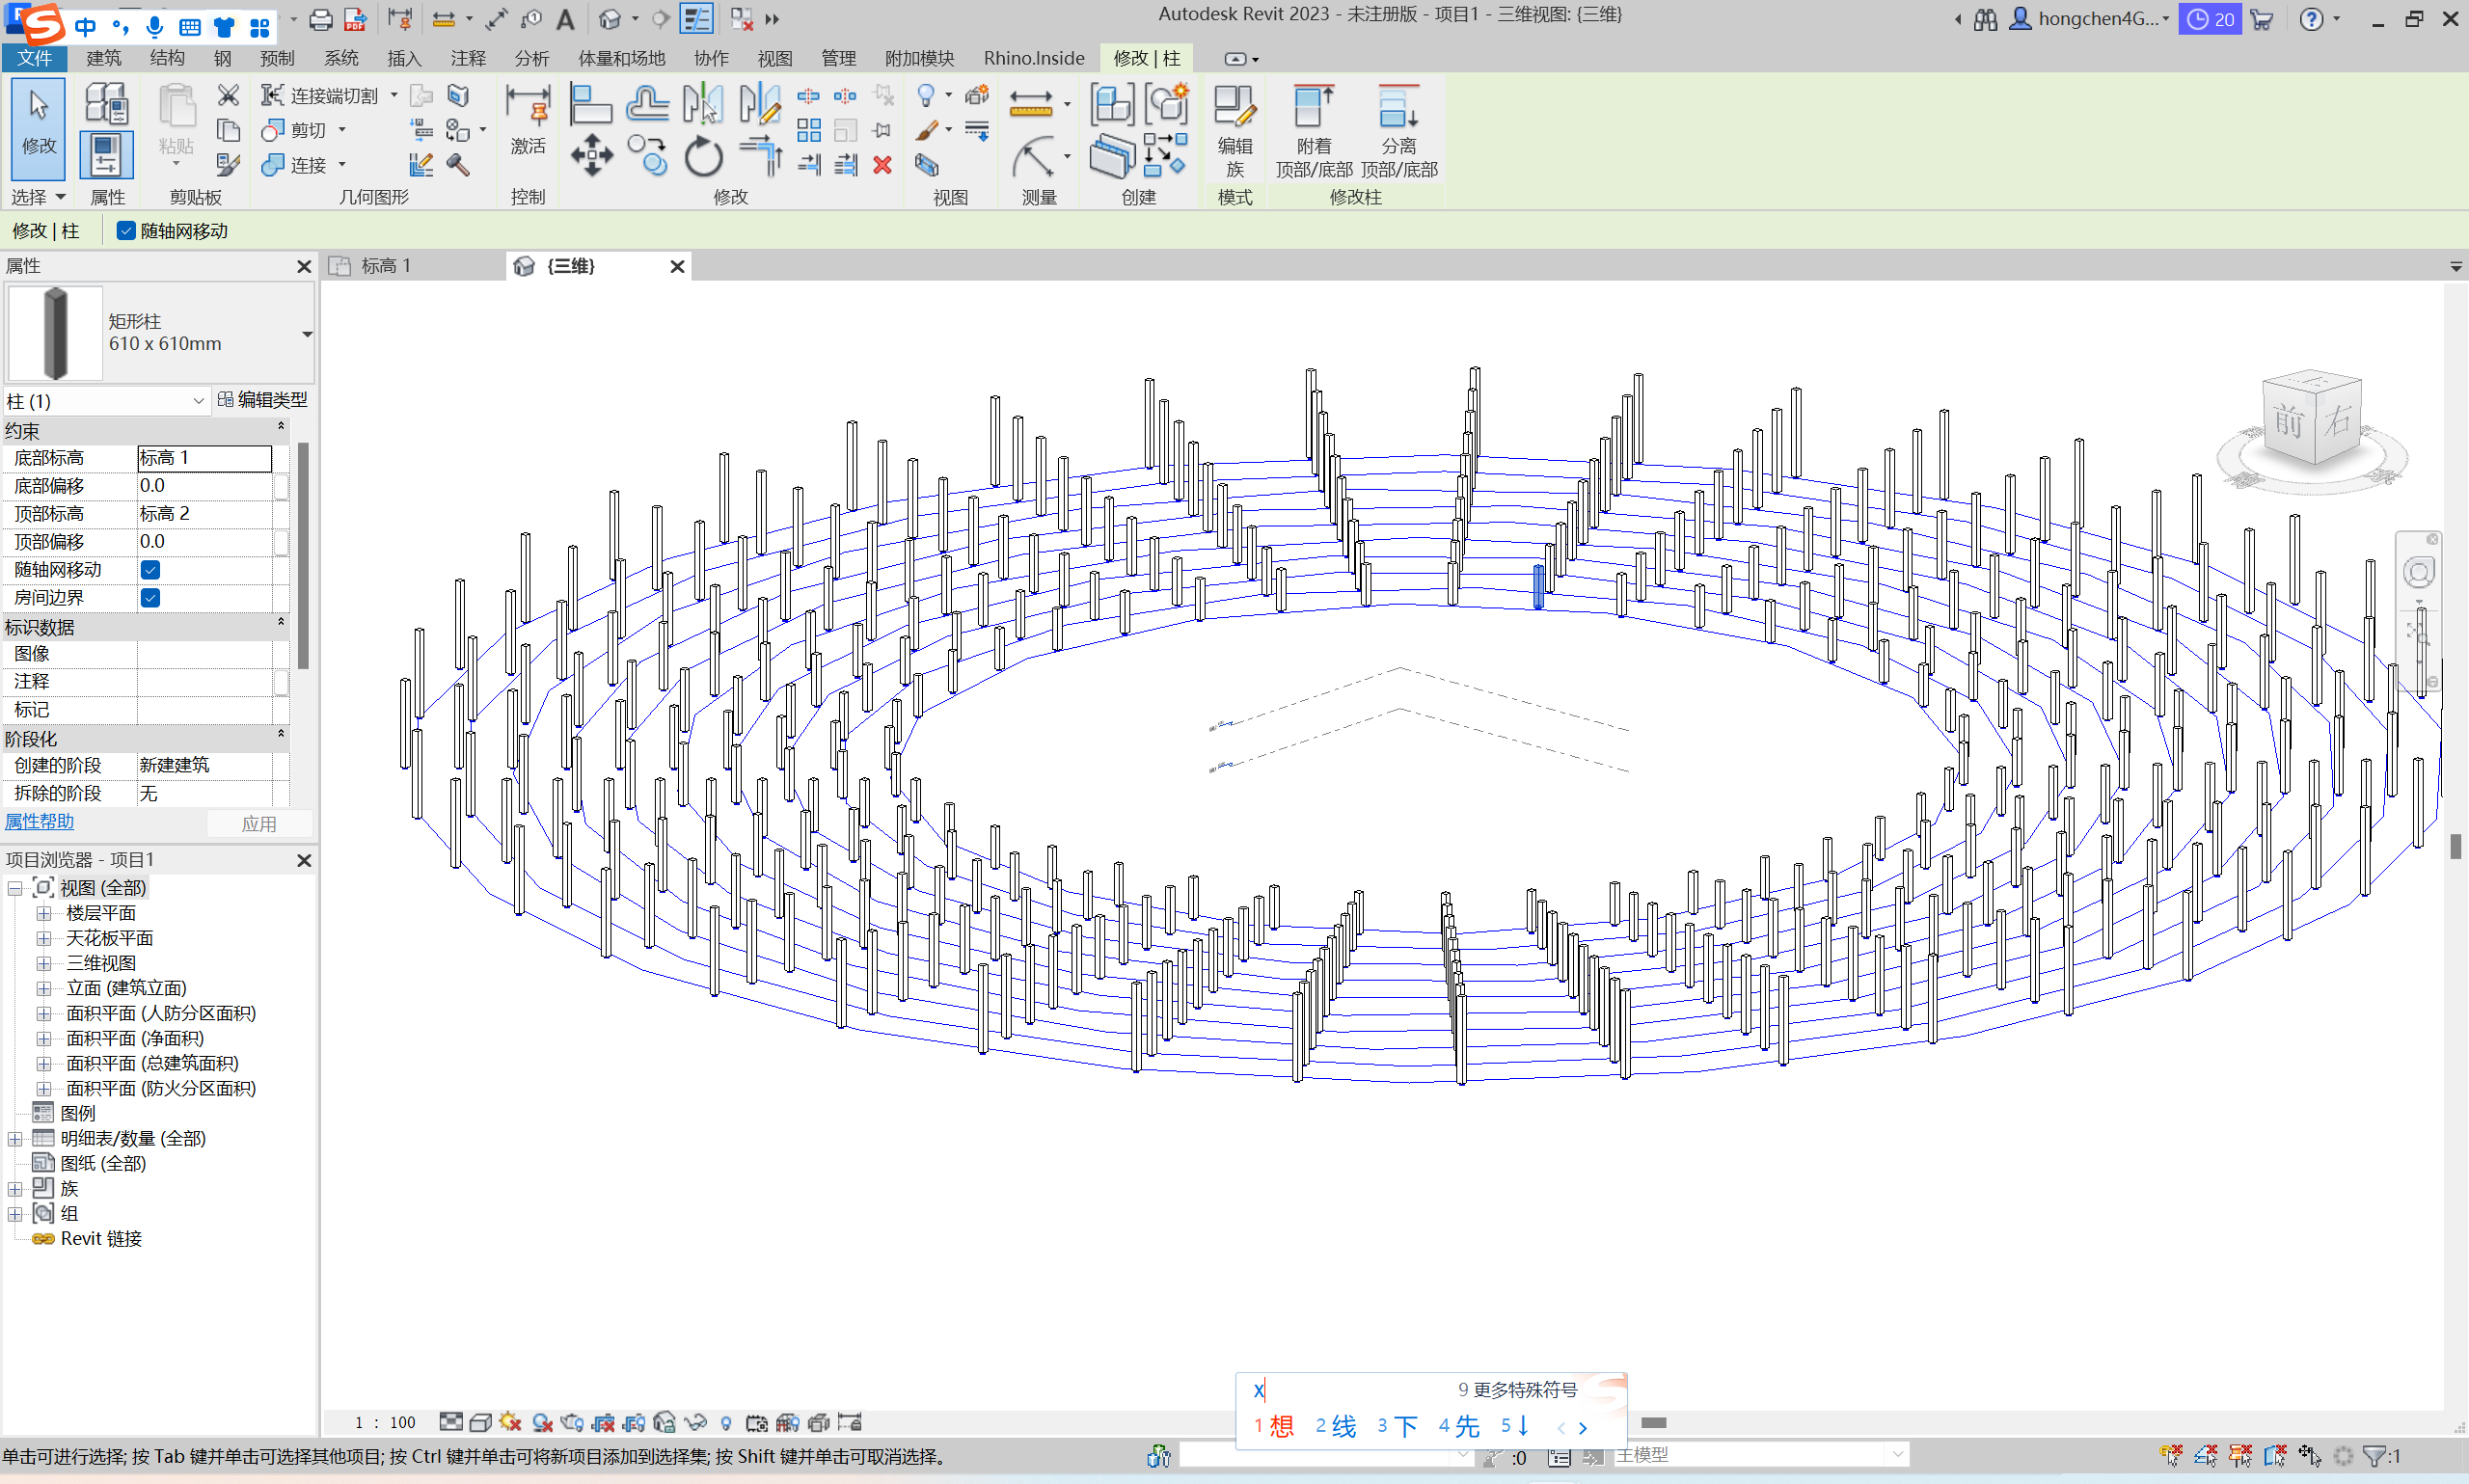Select Revit 链接 in project browser
2469x1484 pixels.
click(x=100, y=1239)
